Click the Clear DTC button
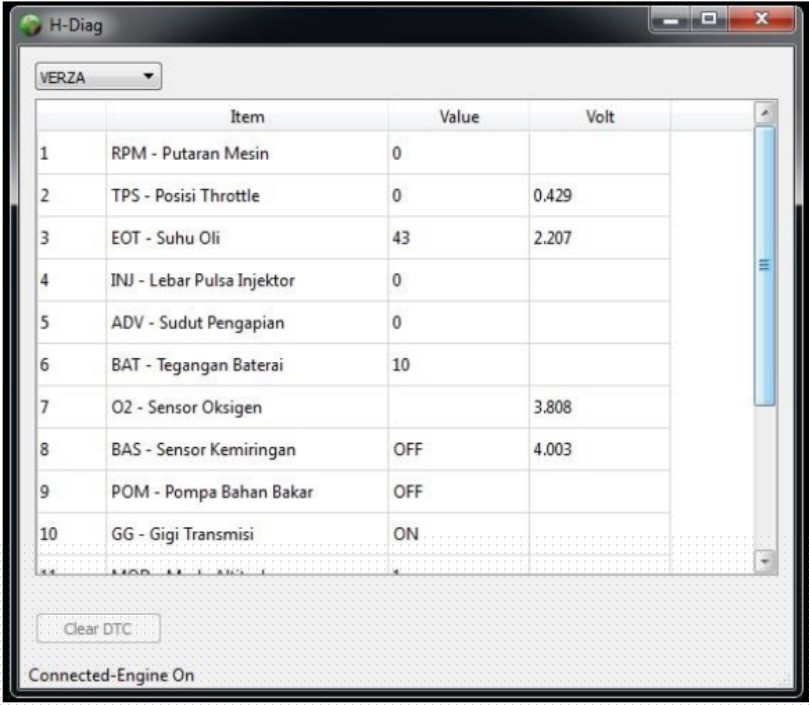This screenshot has width=809, height=705. 97,629
